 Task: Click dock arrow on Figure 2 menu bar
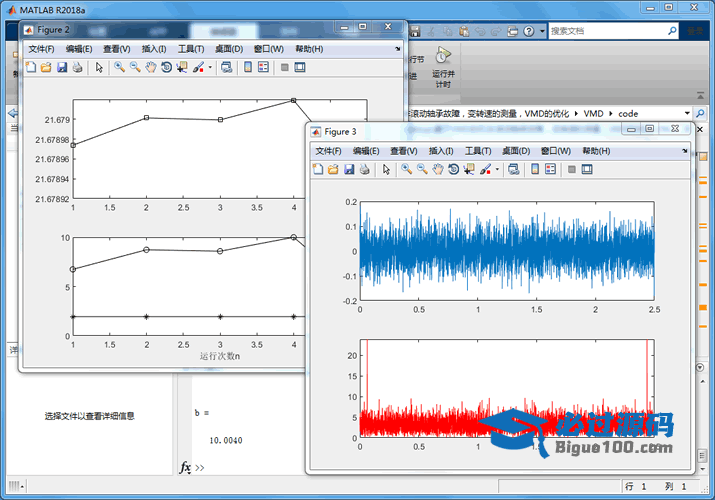pyautogui.click(x=398, y=48)
